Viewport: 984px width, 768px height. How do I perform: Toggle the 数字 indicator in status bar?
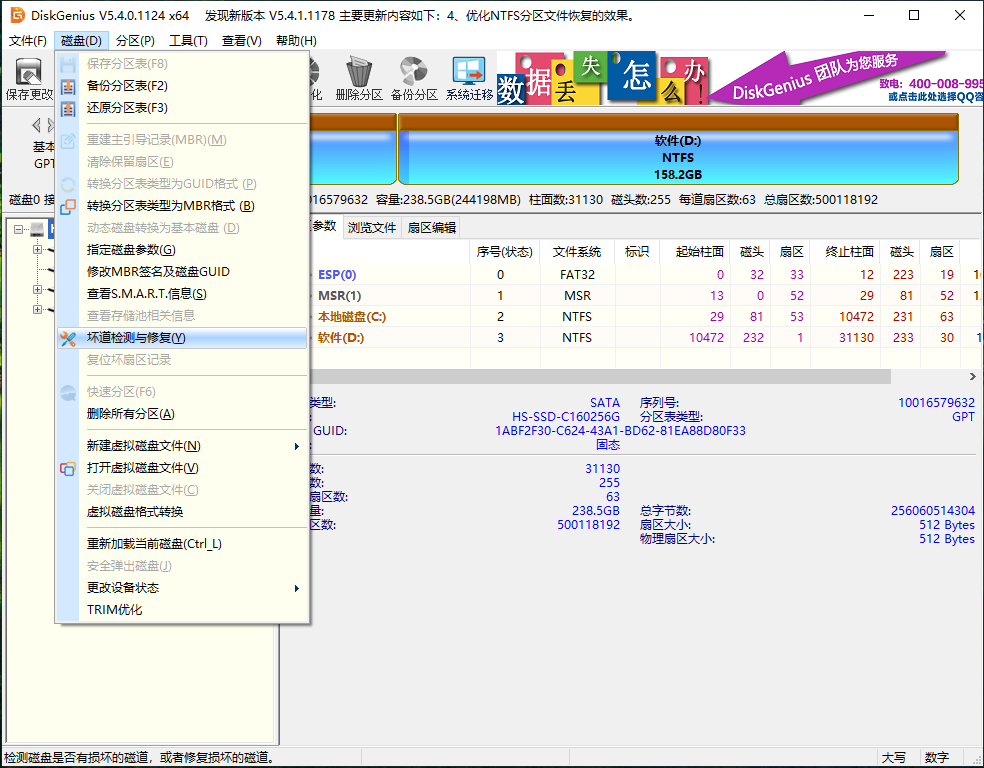[x=937, y=758]
